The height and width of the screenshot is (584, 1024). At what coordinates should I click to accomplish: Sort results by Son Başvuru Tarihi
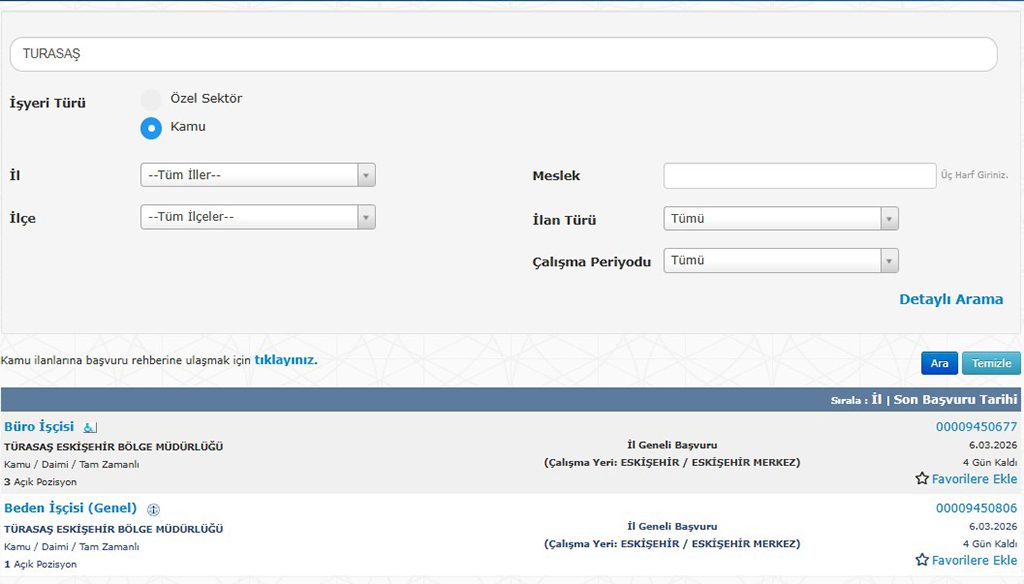pyautogui.click(x=955, y=400)
